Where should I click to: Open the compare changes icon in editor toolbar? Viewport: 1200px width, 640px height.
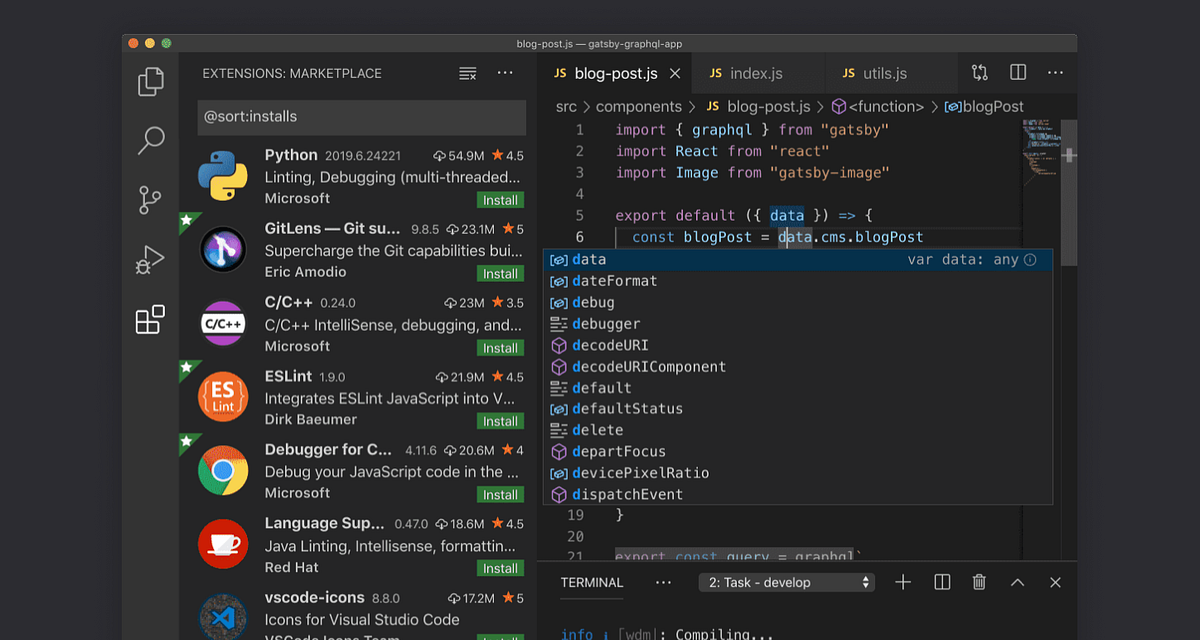pos(980,73)
